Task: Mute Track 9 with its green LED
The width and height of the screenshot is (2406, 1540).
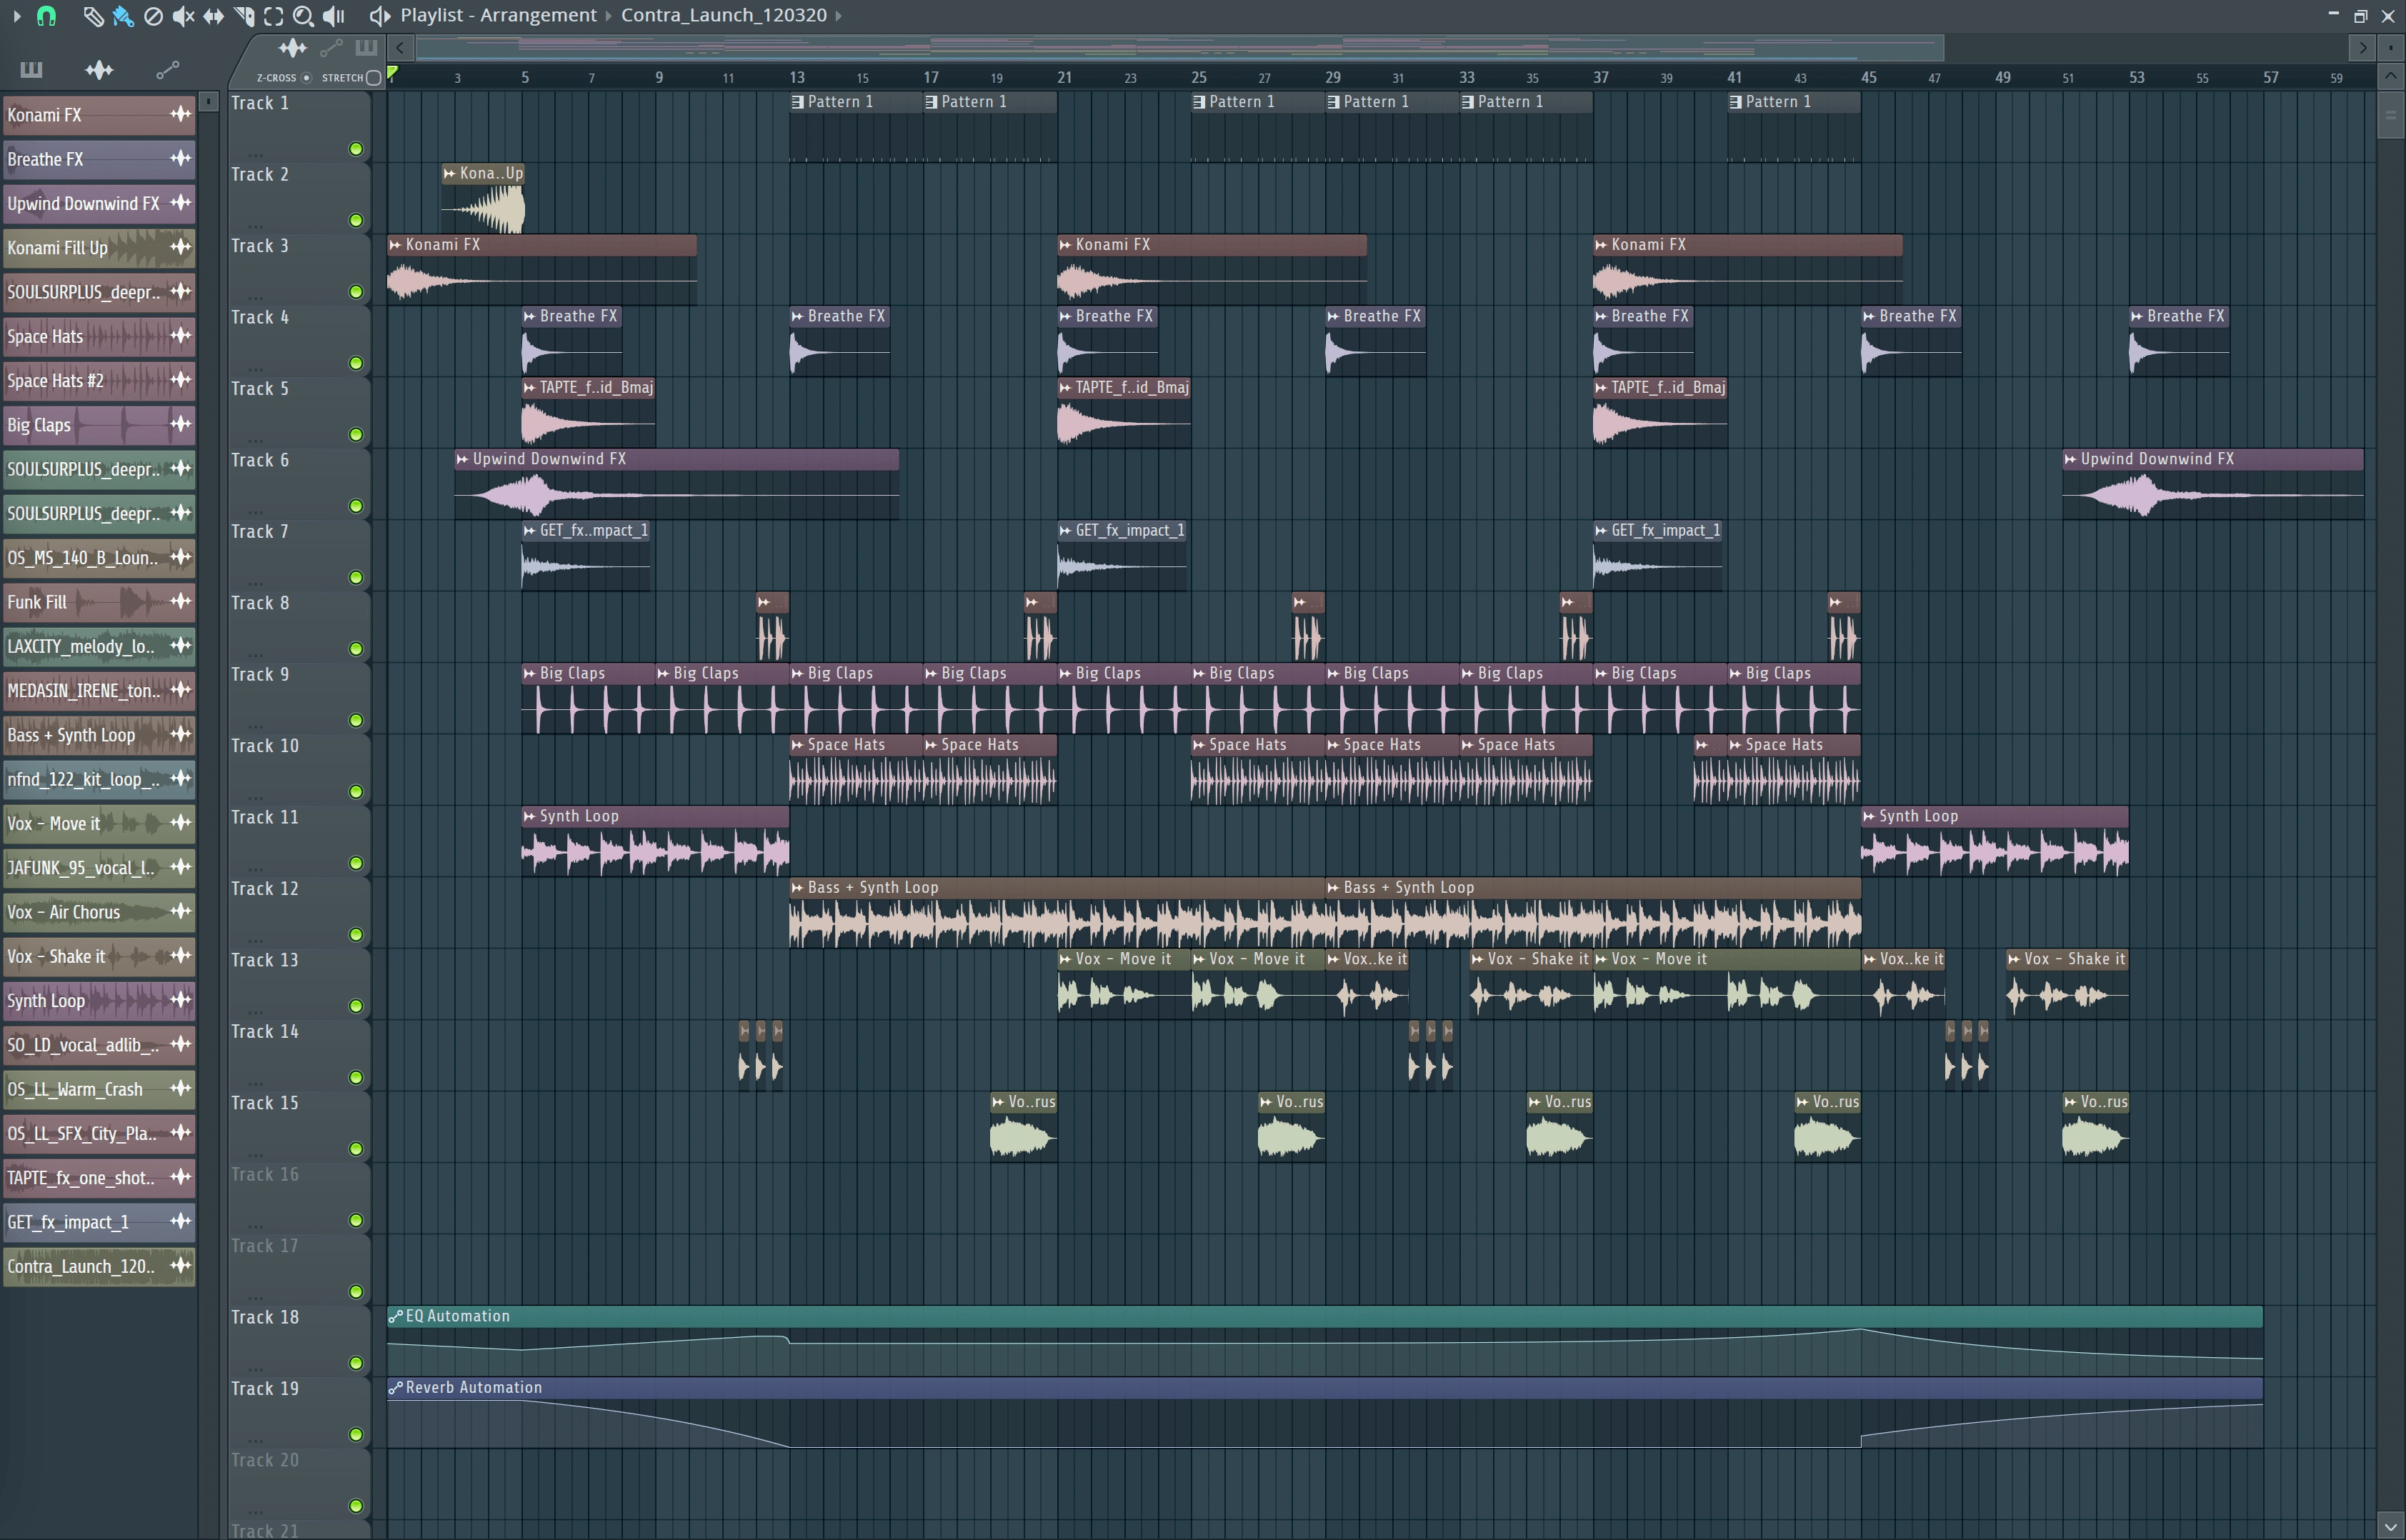Action: point(356,720)
